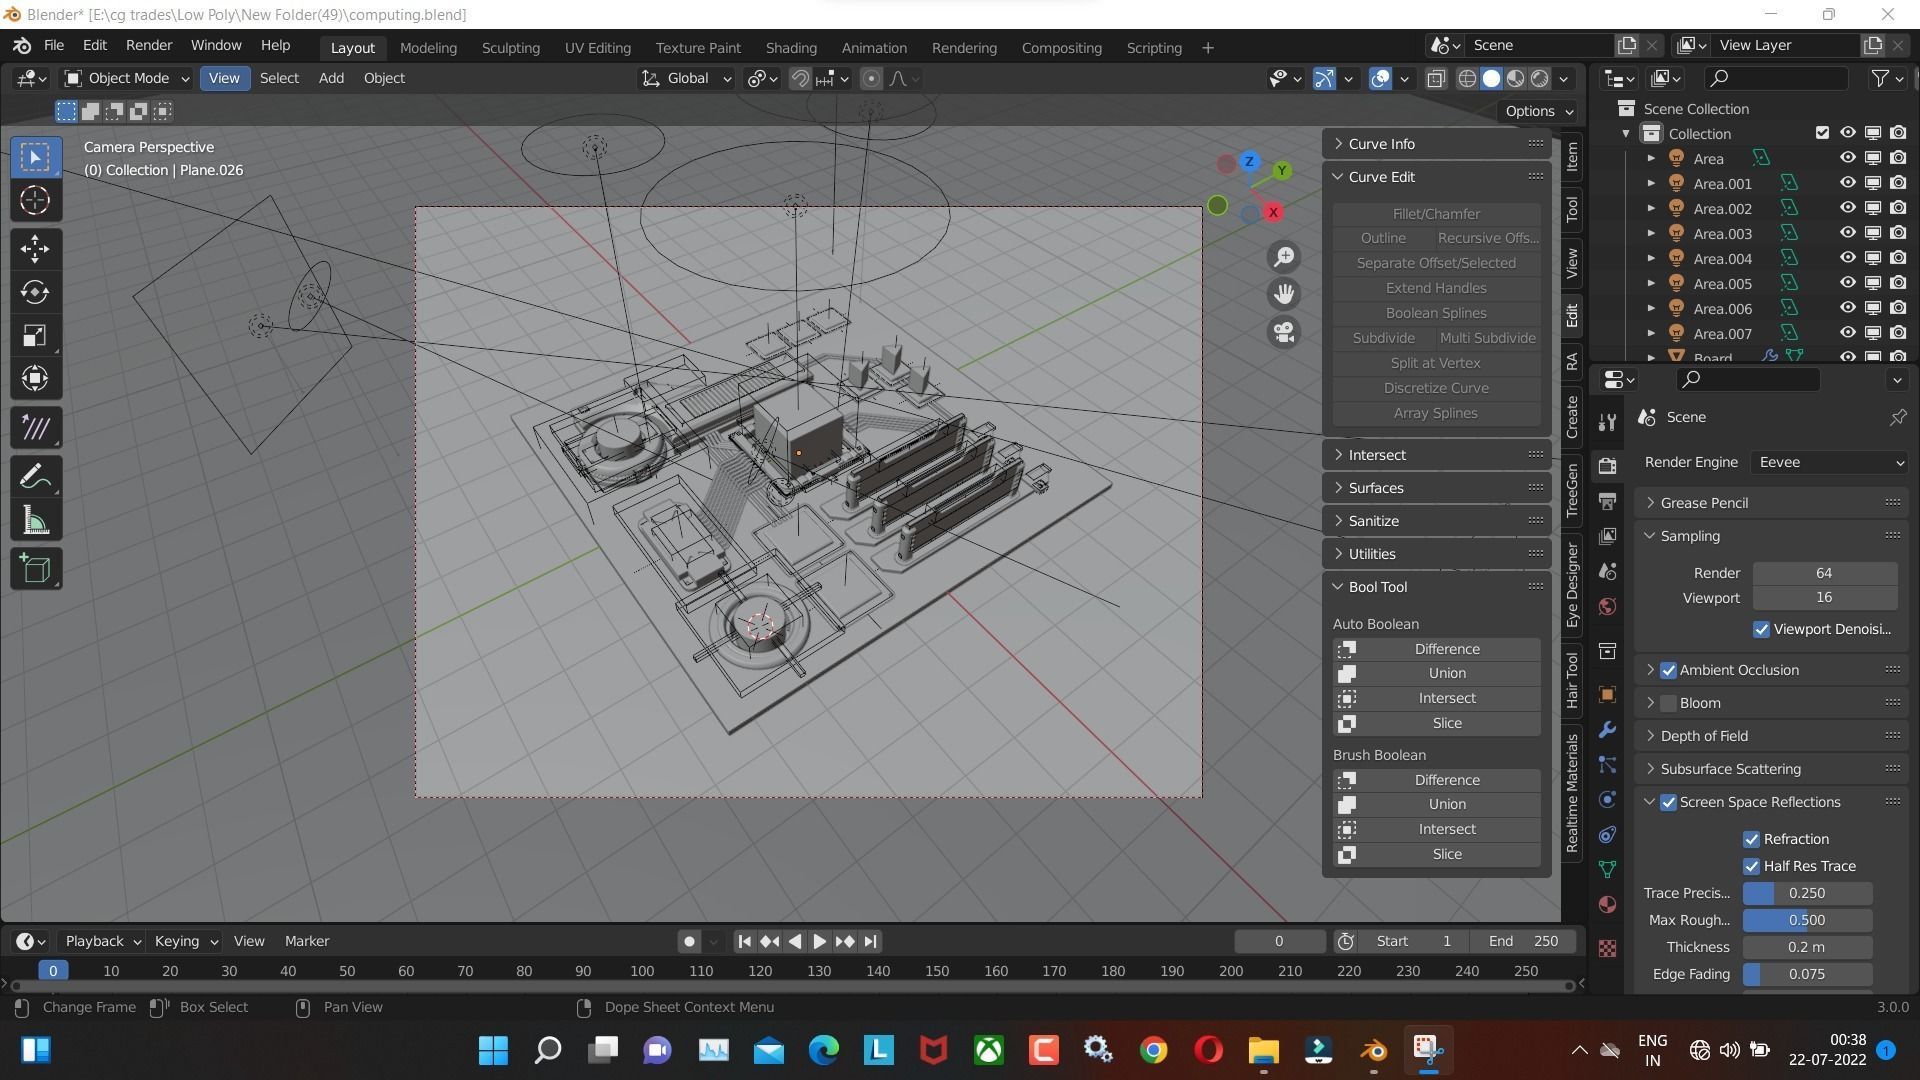Open Output properties printer icon
This screenshot has width=1920, height=1080.
point(1607,501)
